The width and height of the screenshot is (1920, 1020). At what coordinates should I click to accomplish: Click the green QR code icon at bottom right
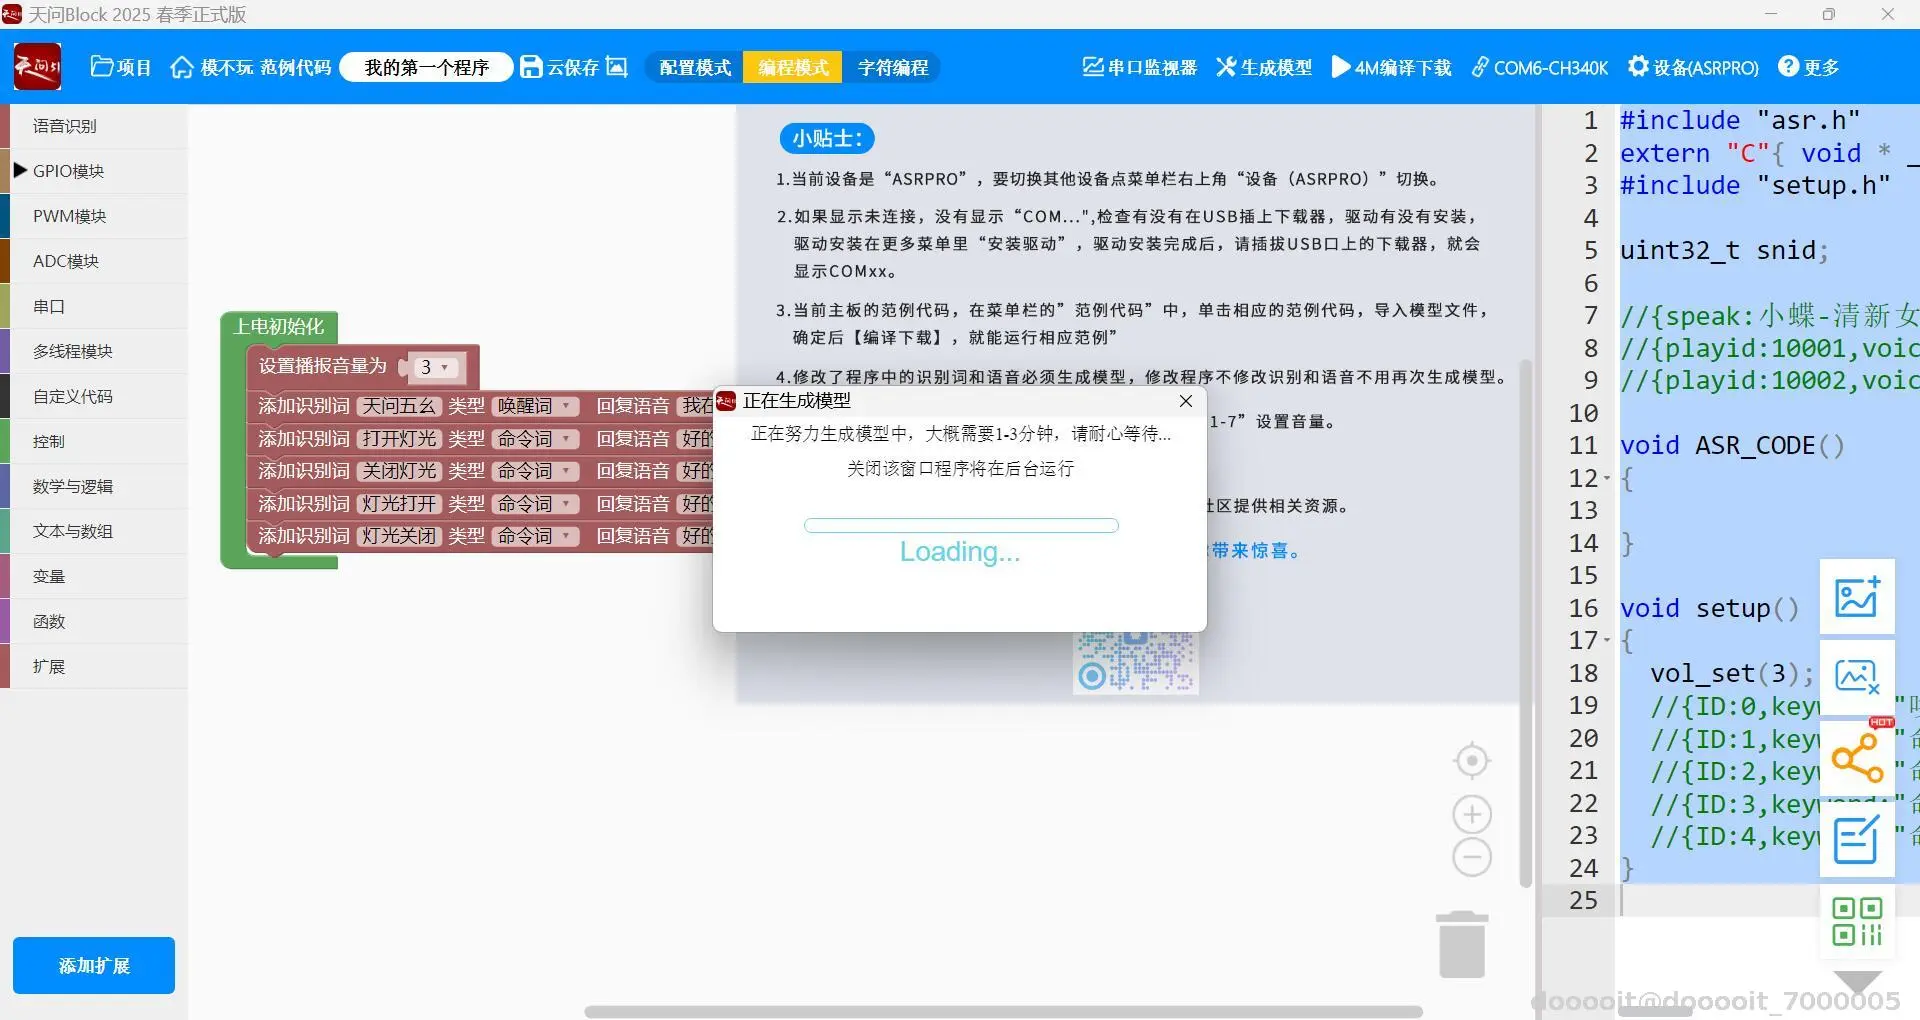1857,920
